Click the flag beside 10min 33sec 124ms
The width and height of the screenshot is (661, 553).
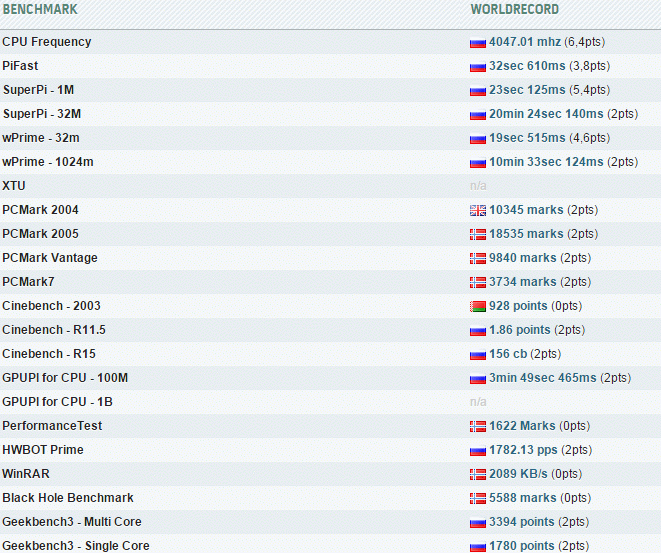(x=478, y=163)
